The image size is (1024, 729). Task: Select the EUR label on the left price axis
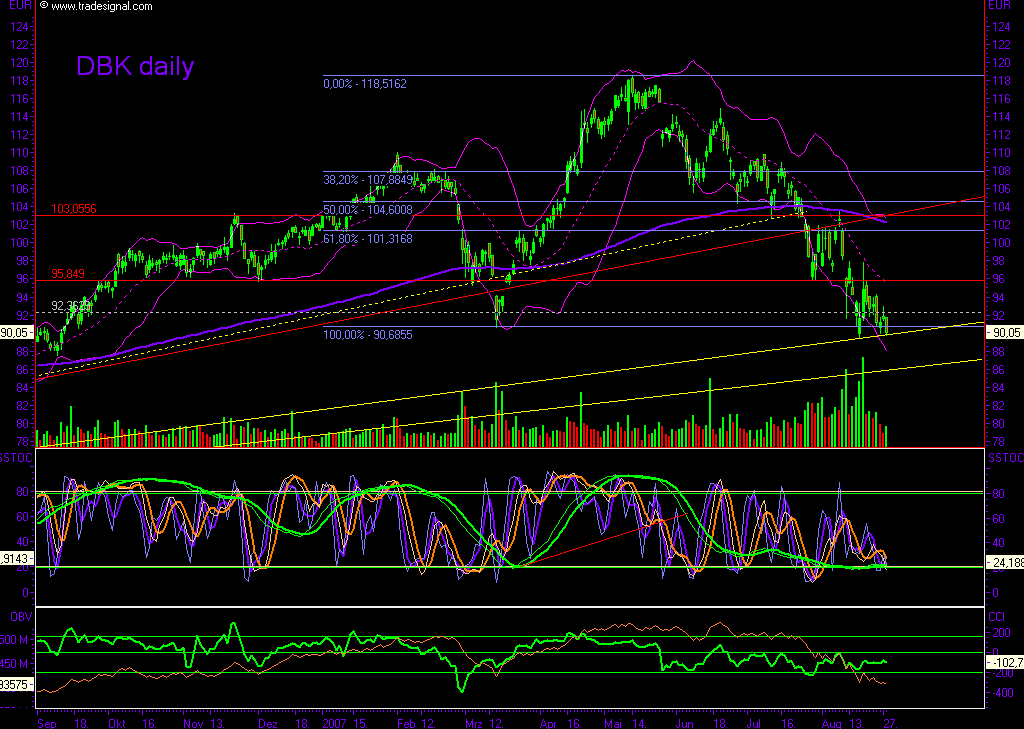click(18, 5)
